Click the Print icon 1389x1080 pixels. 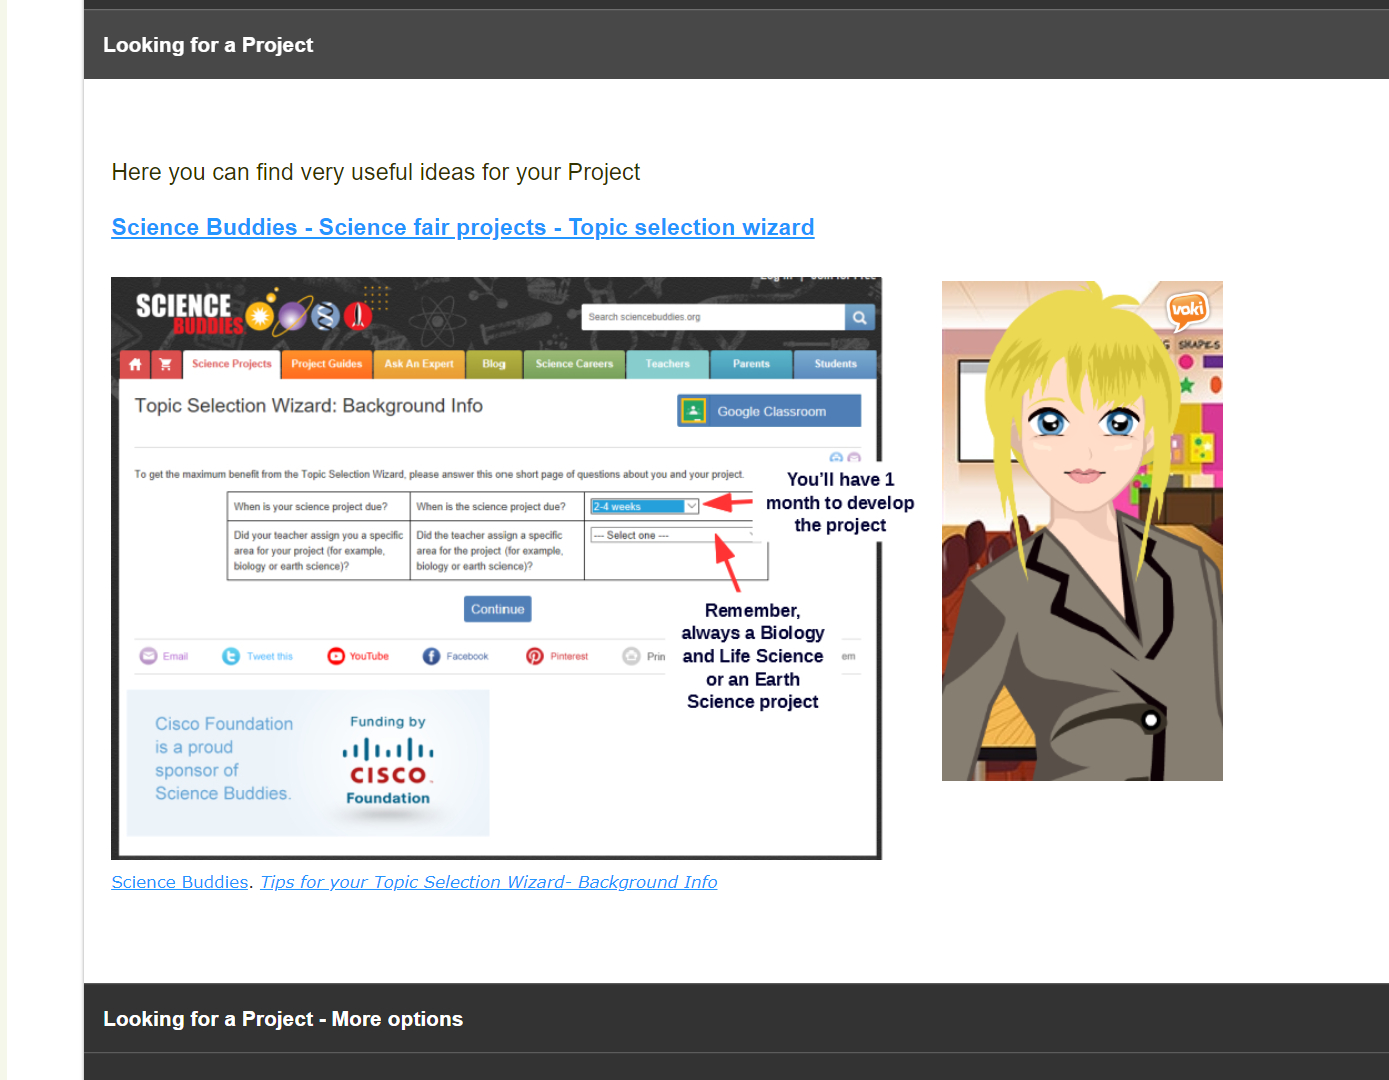coord(631,656)
